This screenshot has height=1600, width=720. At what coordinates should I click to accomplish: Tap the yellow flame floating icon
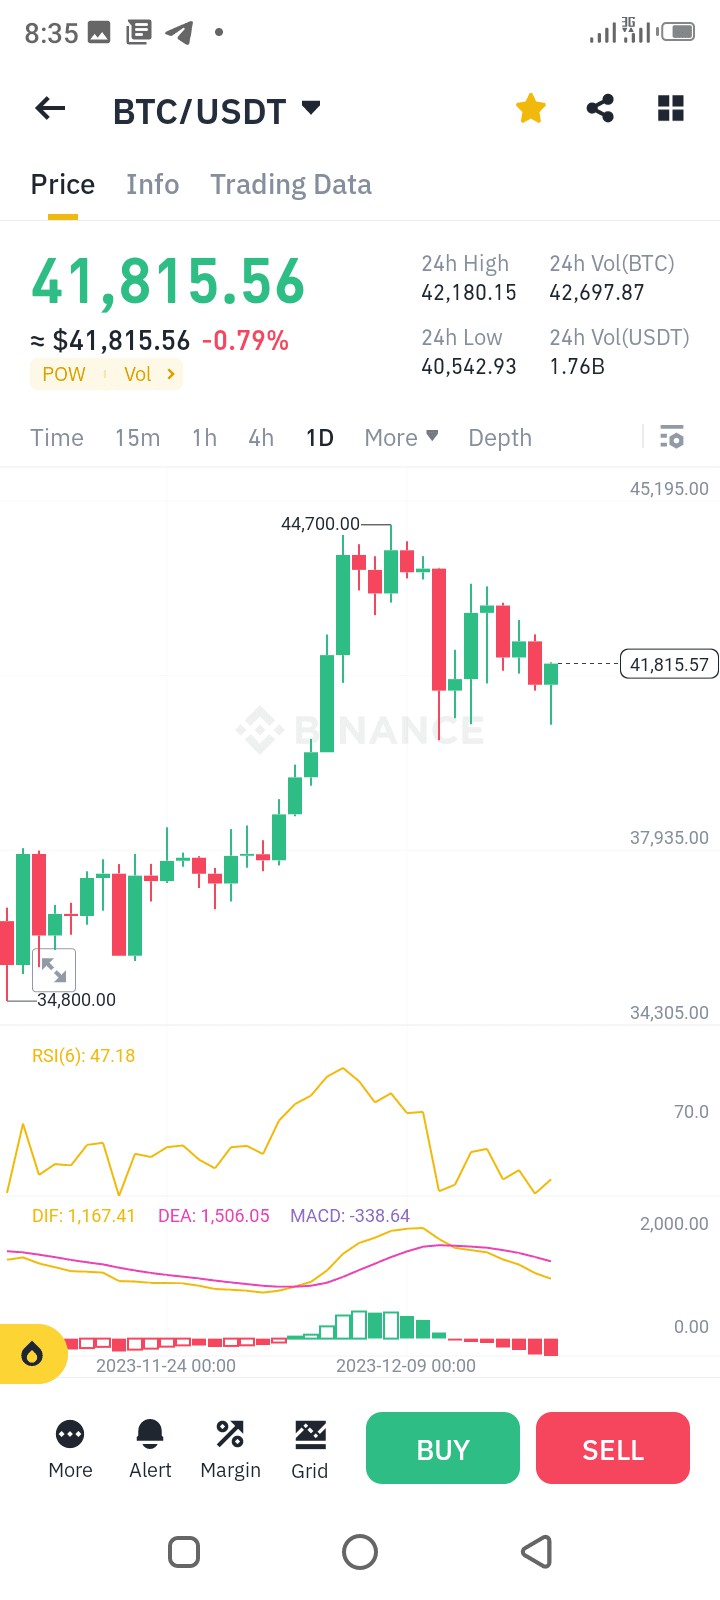(32, 1354)
